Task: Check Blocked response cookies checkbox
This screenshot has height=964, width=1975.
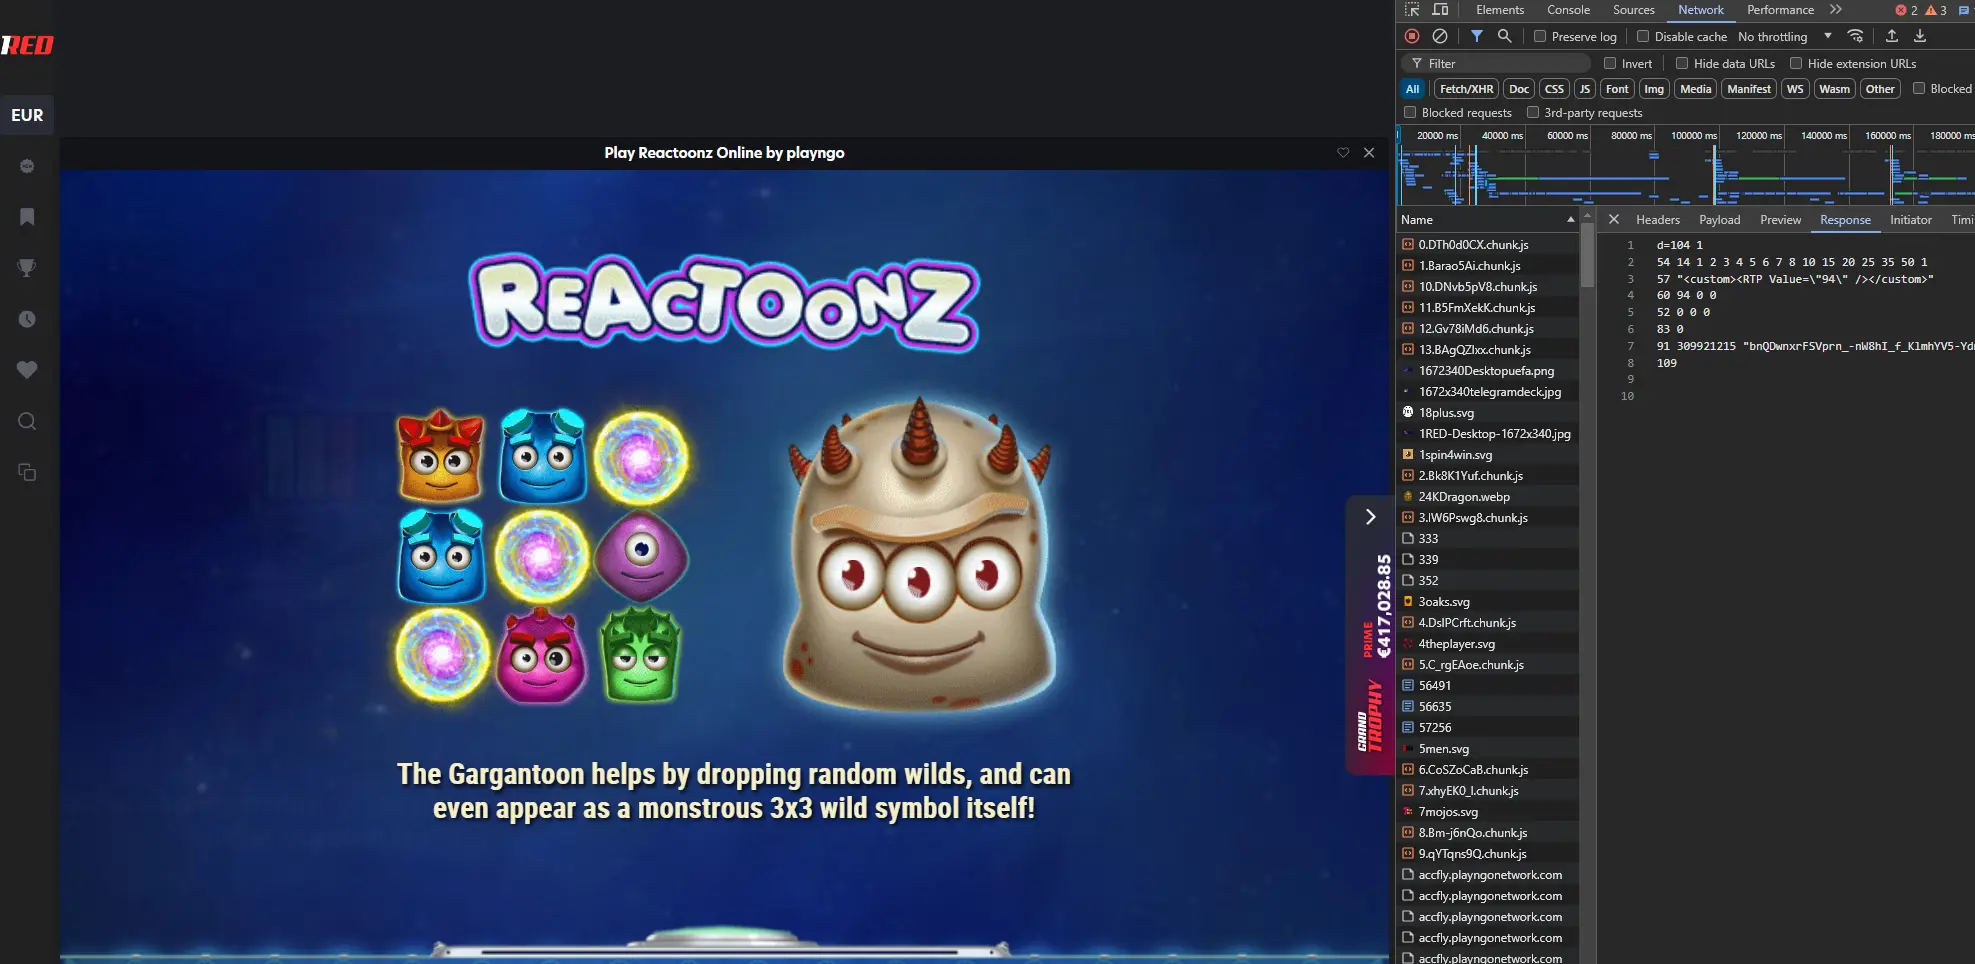Action: [1919, 88]
